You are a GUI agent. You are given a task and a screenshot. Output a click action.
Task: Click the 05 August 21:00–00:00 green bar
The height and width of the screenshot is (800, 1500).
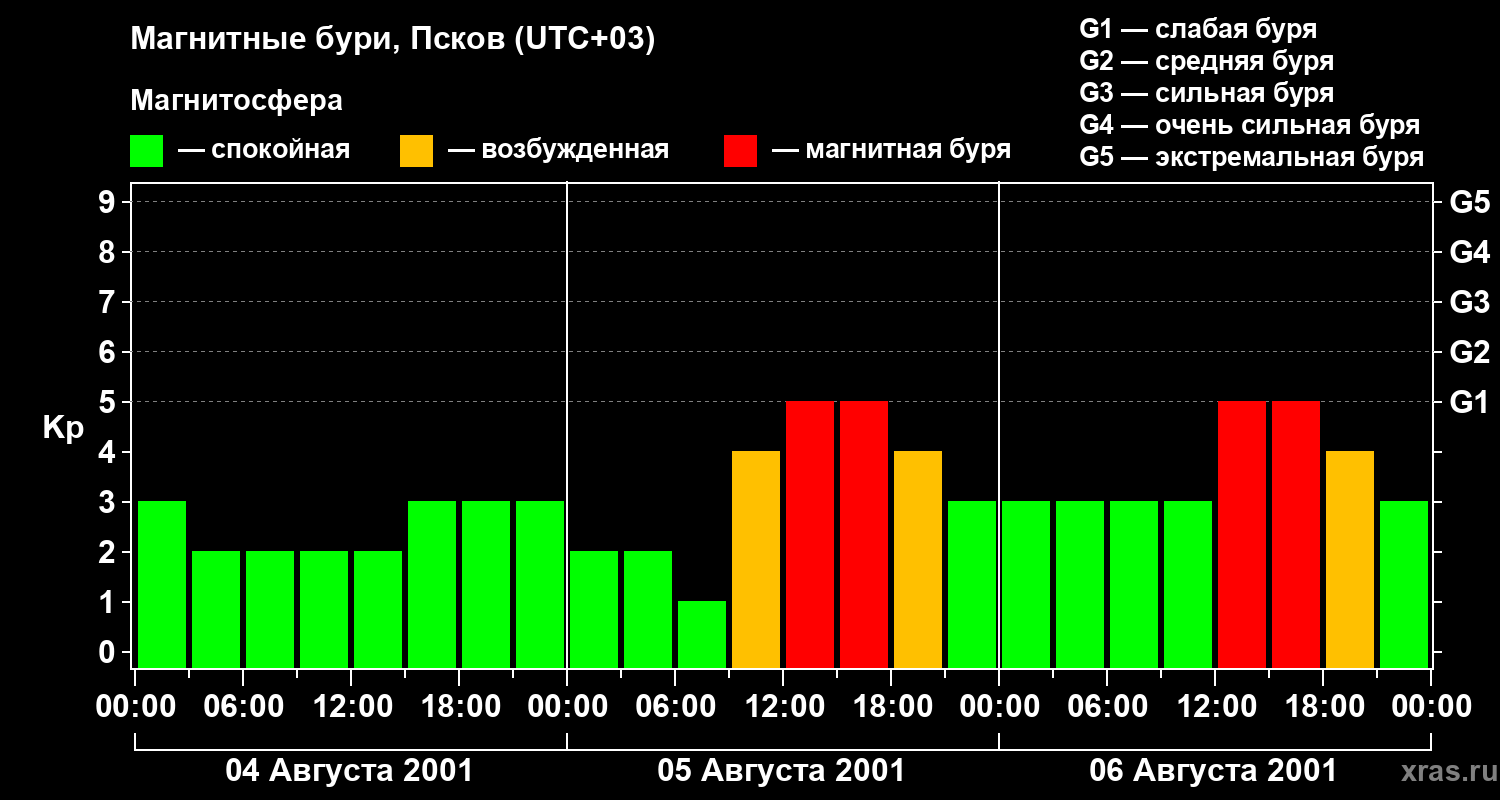(972, 584)
